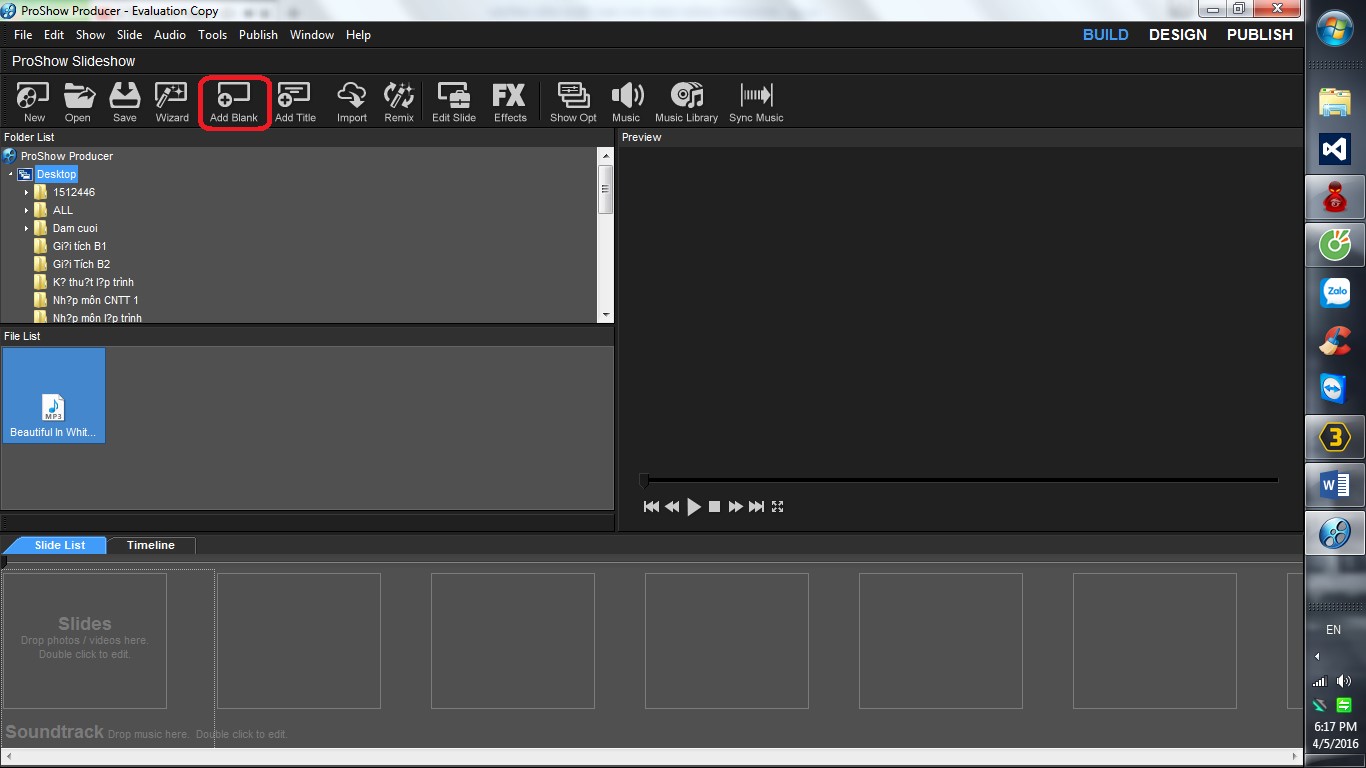Launch the Wizard tool
Screen dimensions: 1366x768
pos(172,103)
